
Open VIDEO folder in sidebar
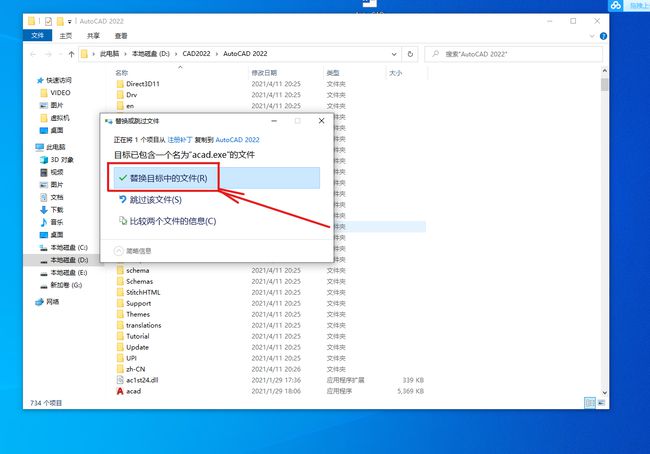coord(56,92)
